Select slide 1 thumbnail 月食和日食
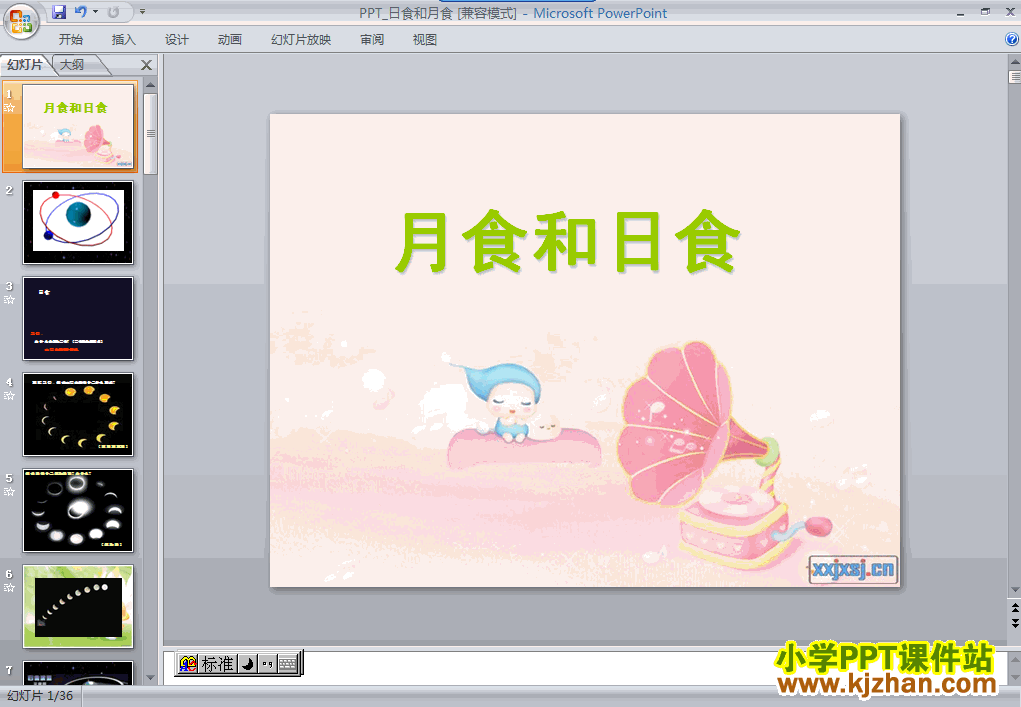The height and width of the screenshot is (707, 1021). pos(78,126)
